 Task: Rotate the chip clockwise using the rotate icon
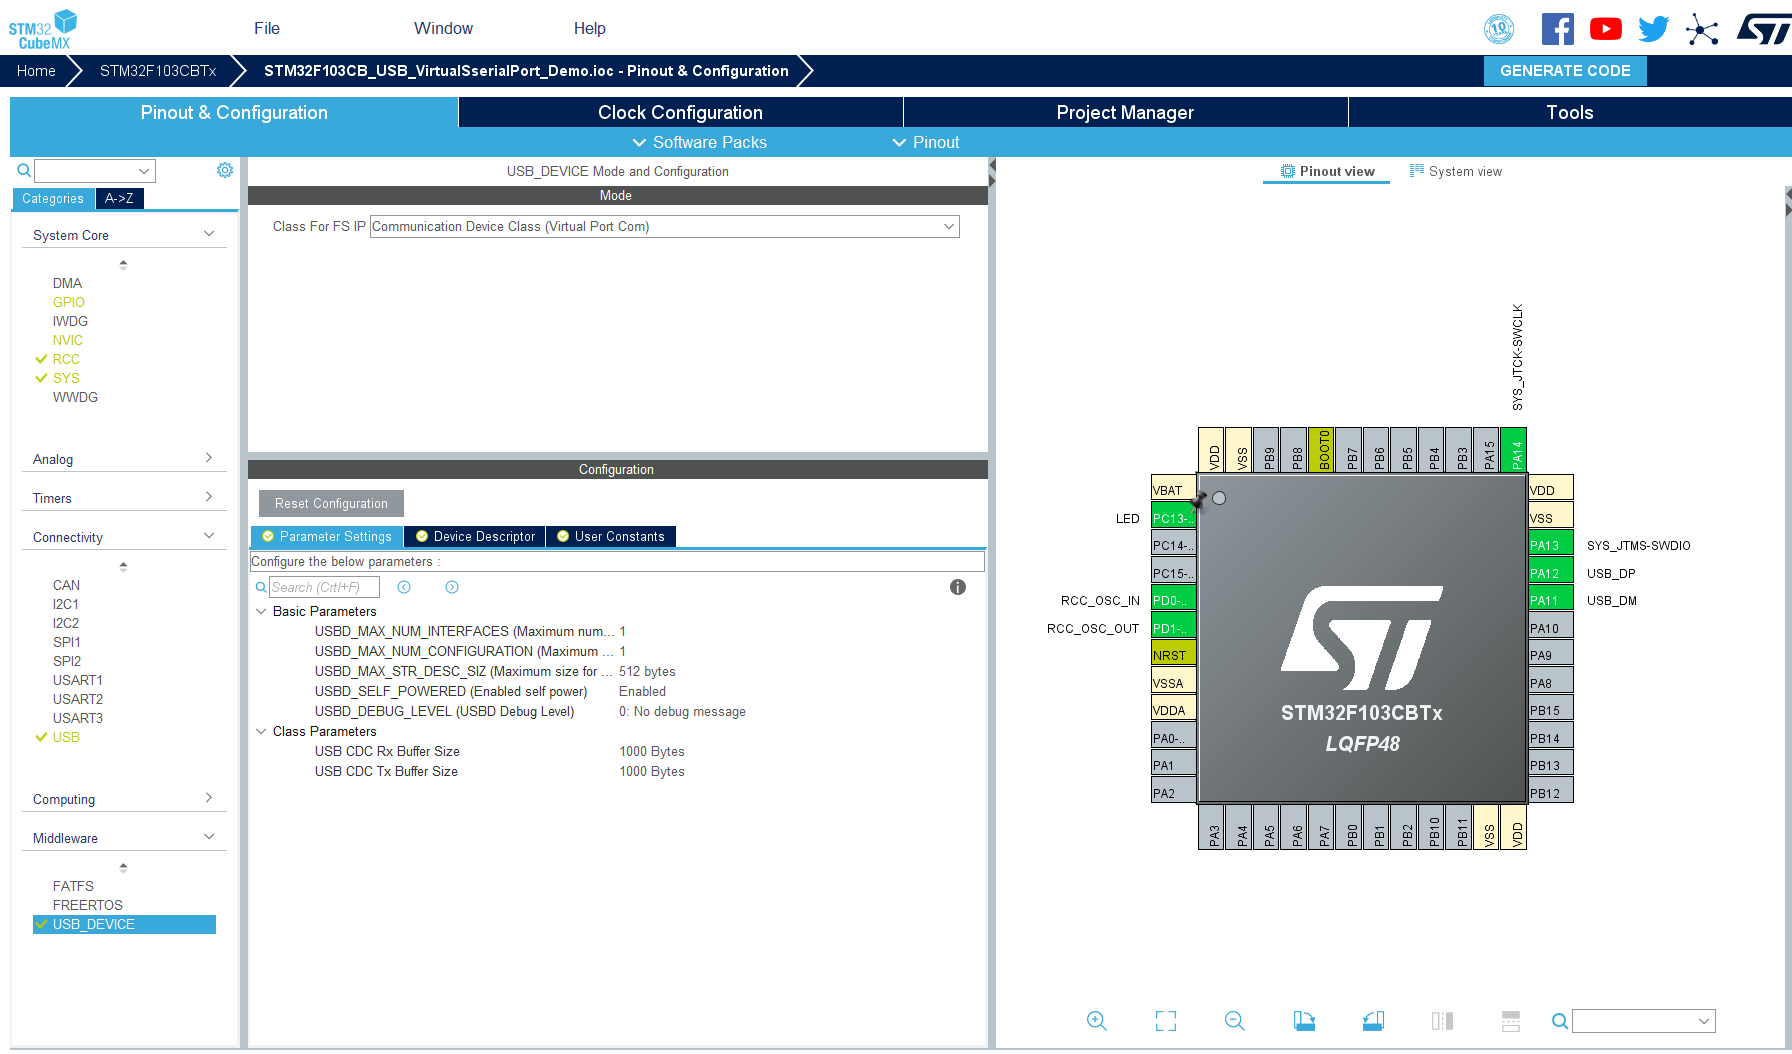pyautogui.click(x=1304, y=1021)
